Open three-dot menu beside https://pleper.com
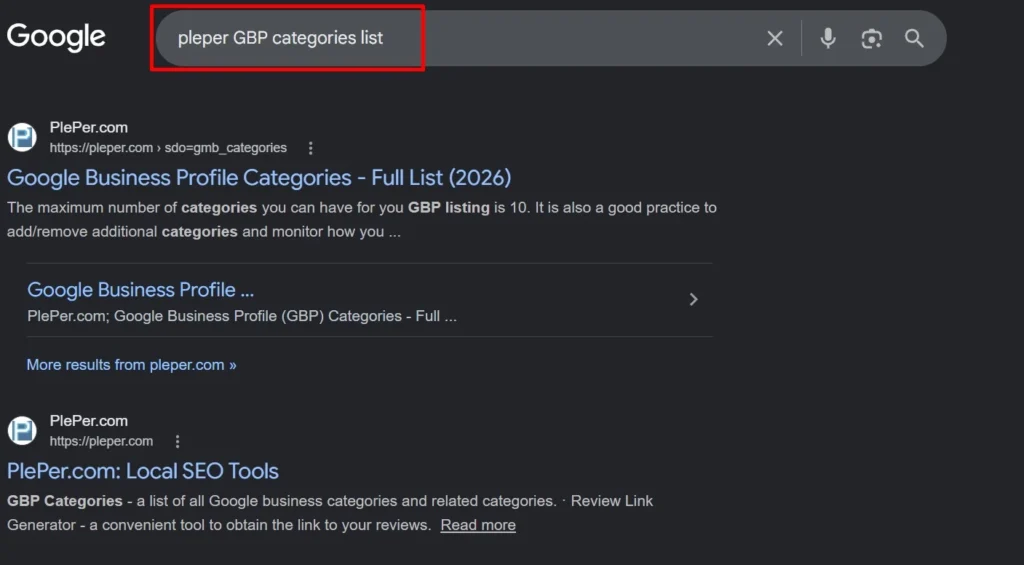The width and height of the screenshot is (1024, 565). click(177, 442)
